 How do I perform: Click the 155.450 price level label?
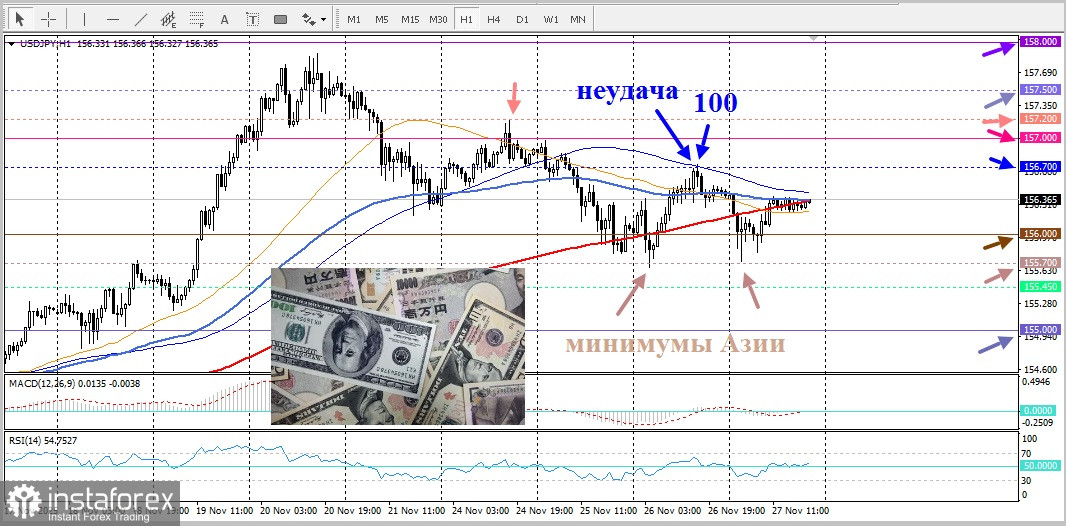[x=1040, y=287]
